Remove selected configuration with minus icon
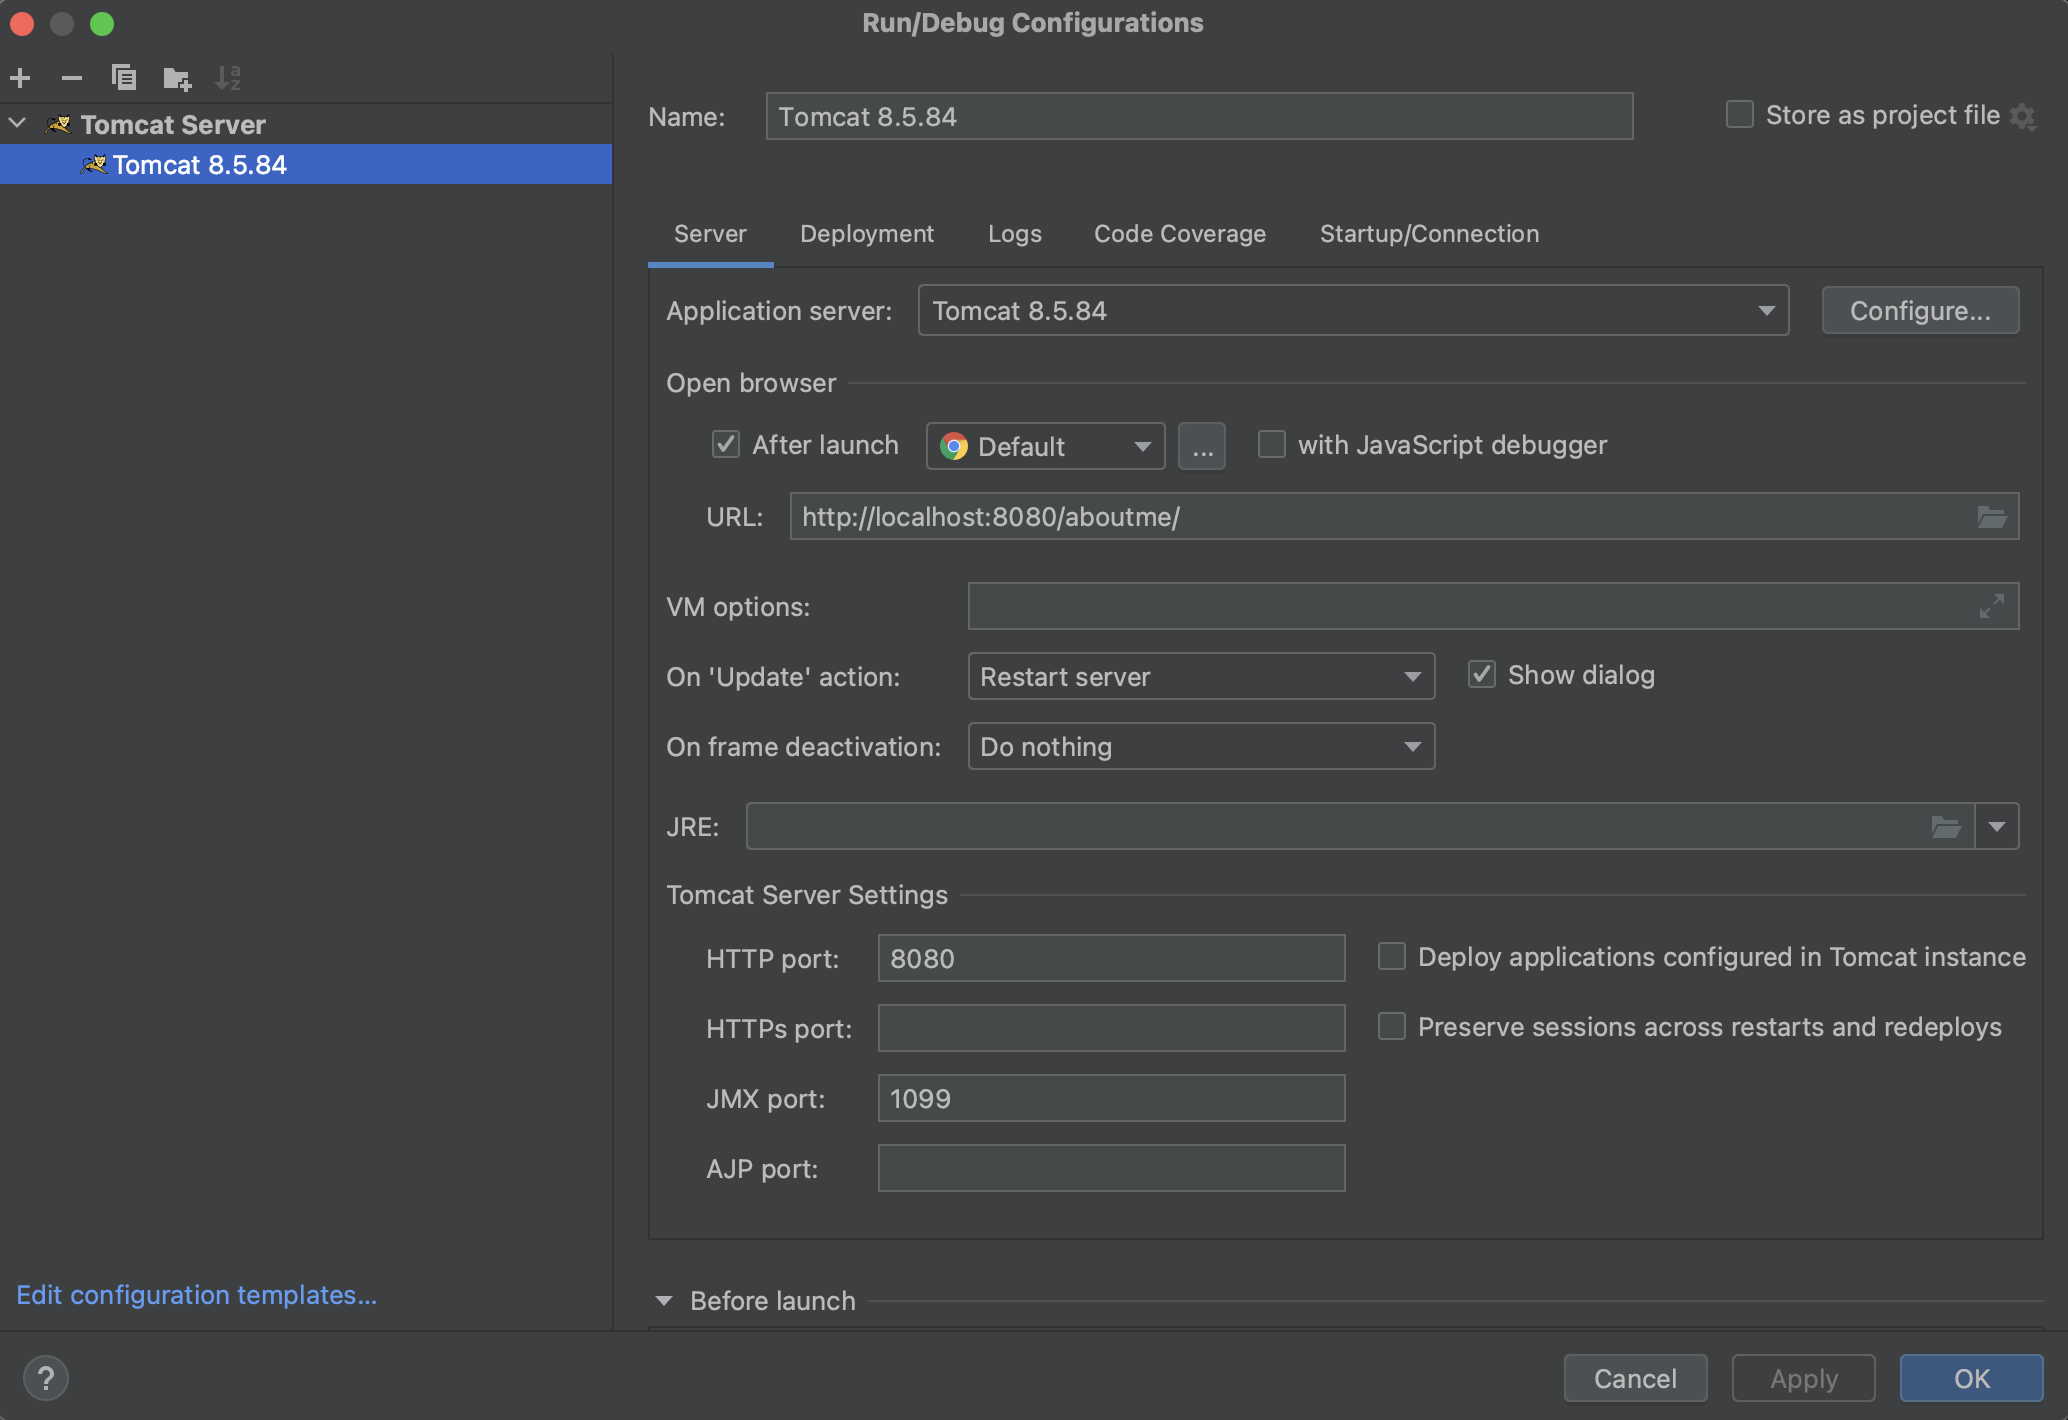Screen dimensions: 2068x1420 [72, 78]
